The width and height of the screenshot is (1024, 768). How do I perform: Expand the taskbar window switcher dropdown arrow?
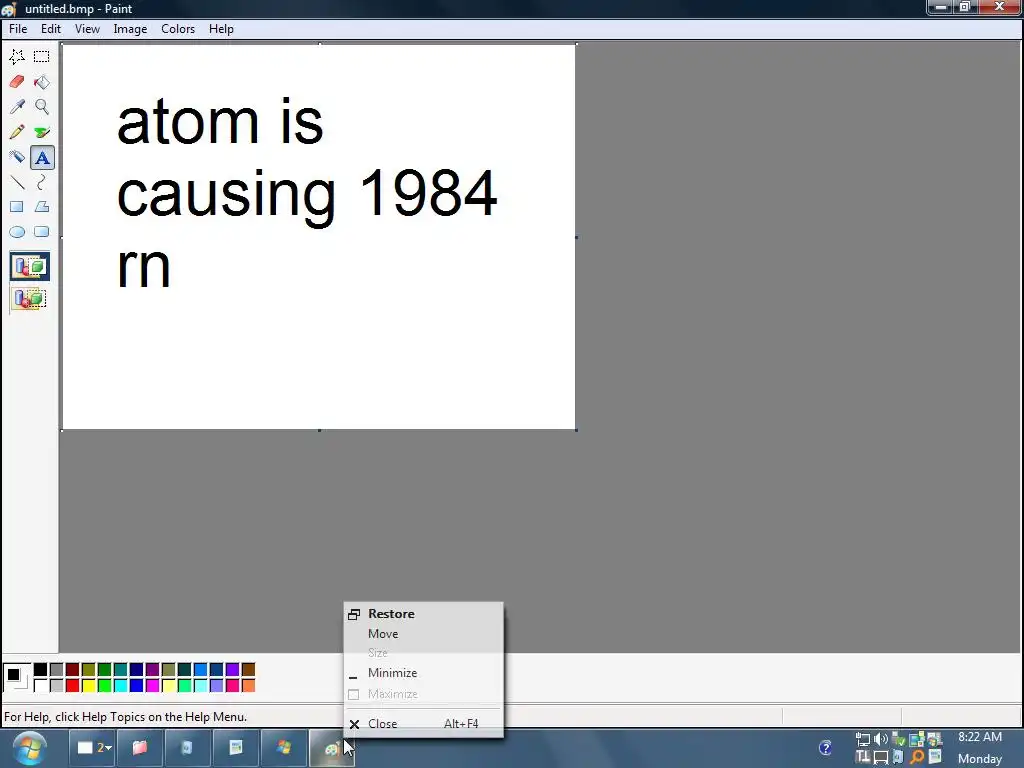108,748
